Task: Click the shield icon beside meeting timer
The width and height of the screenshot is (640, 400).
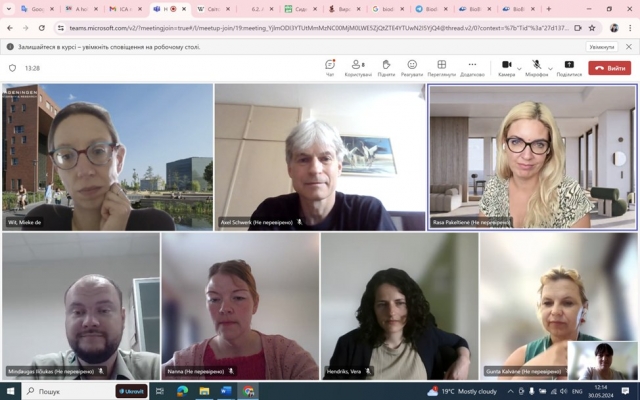Action: coord(13,68)
